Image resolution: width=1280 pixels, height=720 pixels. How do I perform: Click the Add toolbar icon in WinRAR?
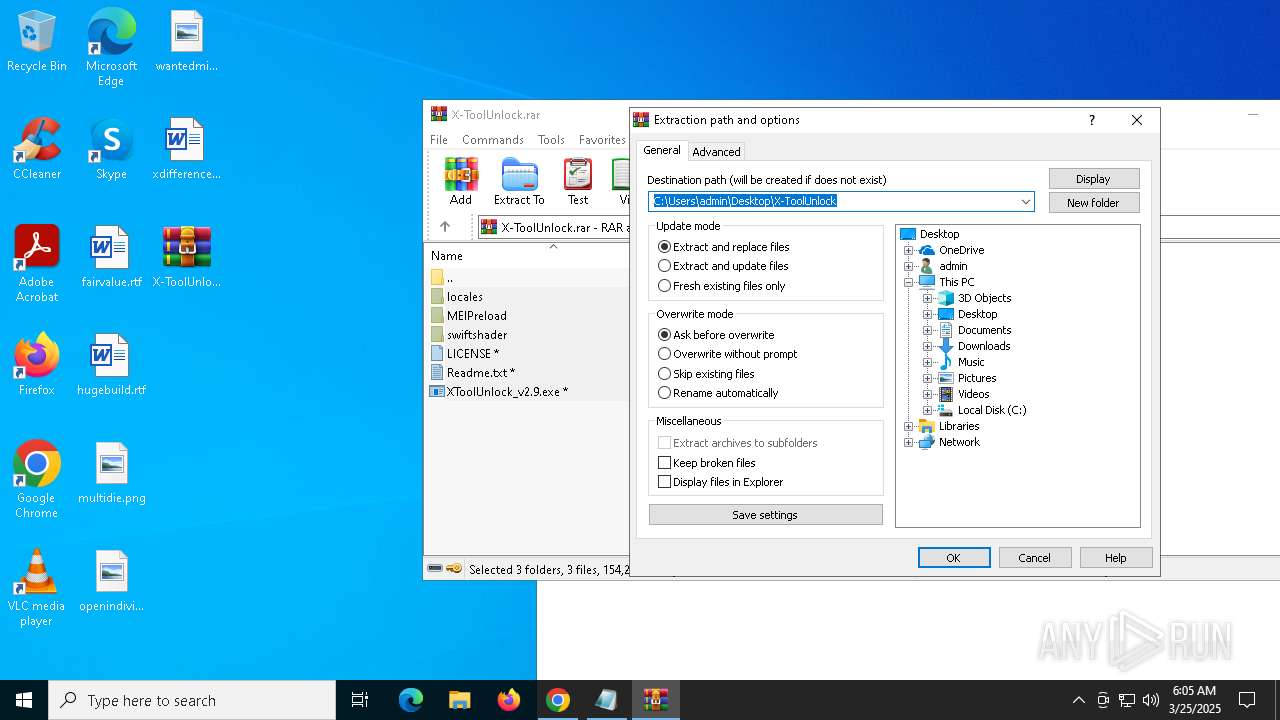coord(461,181)
